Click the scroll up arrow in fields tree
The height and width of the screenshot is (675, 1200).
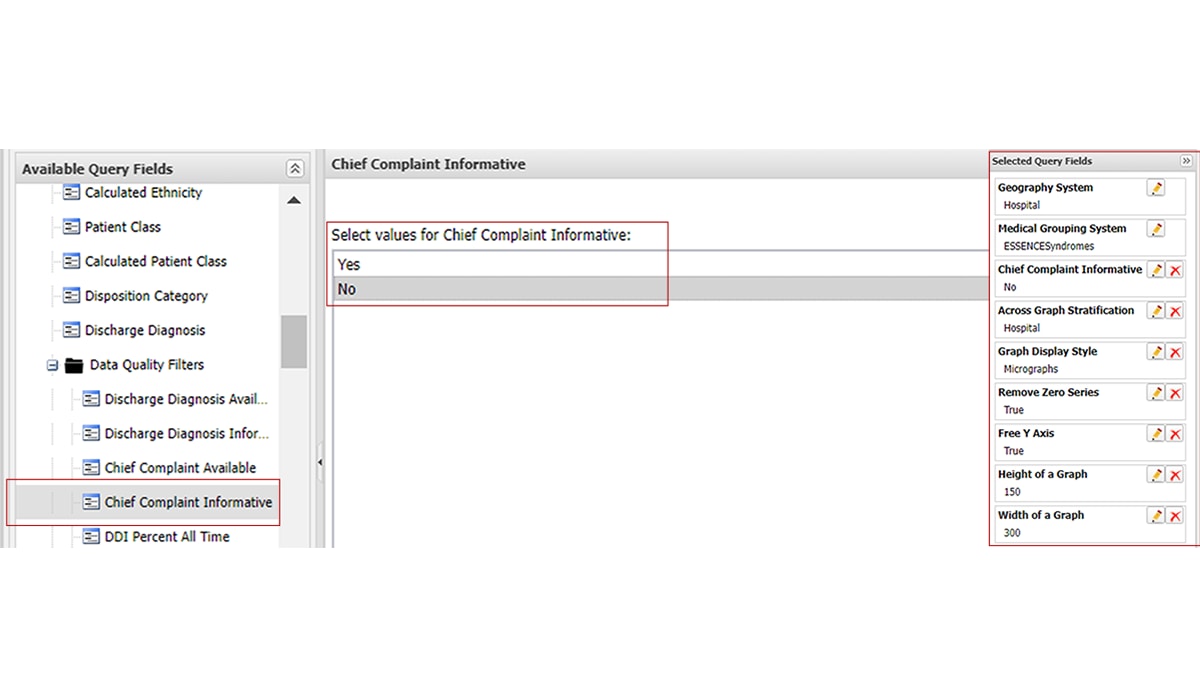pyautogui.click(x=294, y=201)
